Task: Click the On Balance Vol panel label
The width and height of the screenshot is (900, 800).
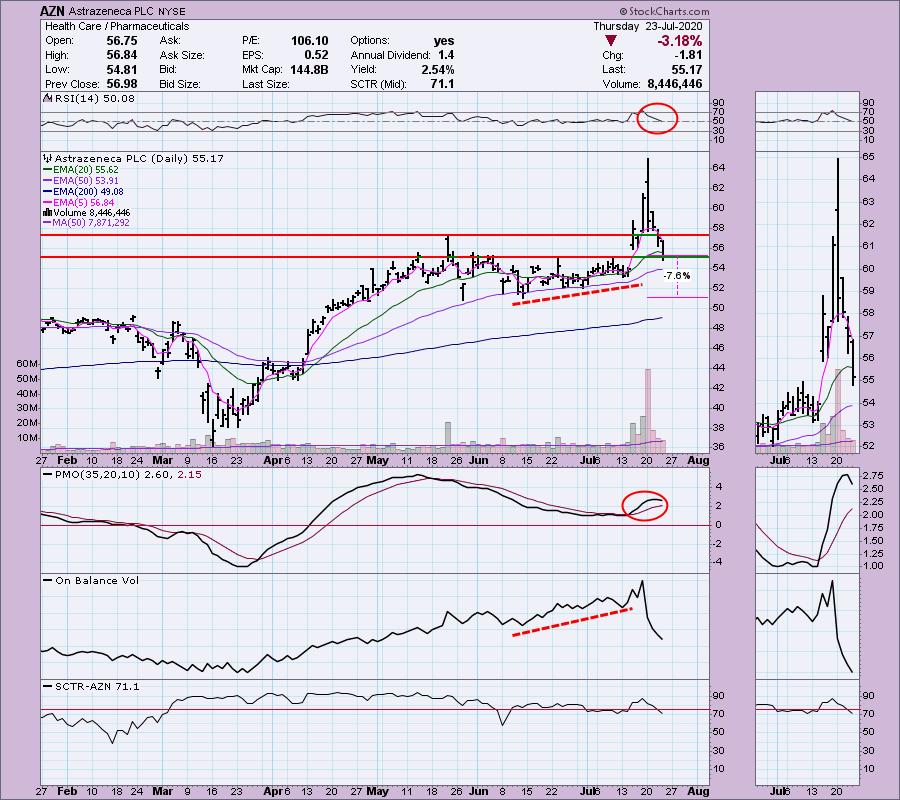Action: [x=97, y=581]
